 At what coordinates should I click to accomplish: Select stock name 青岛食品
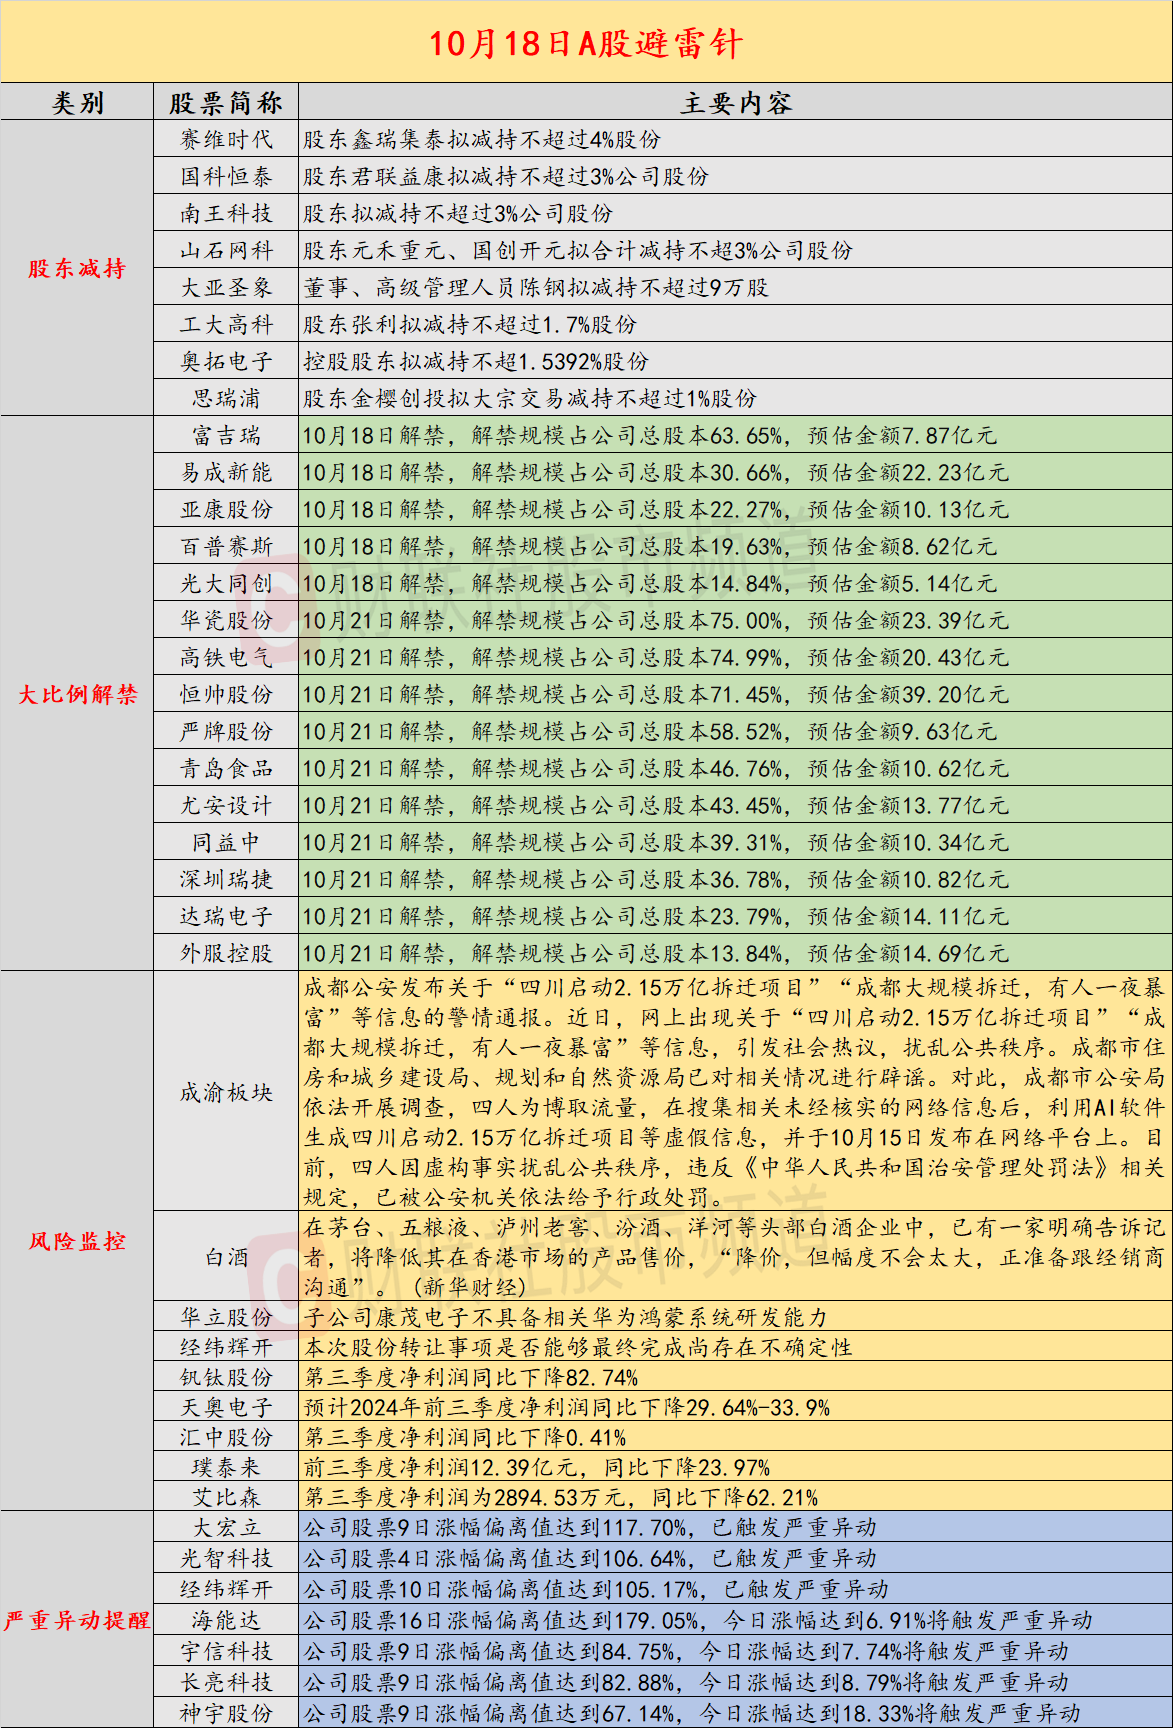point(226,769)
